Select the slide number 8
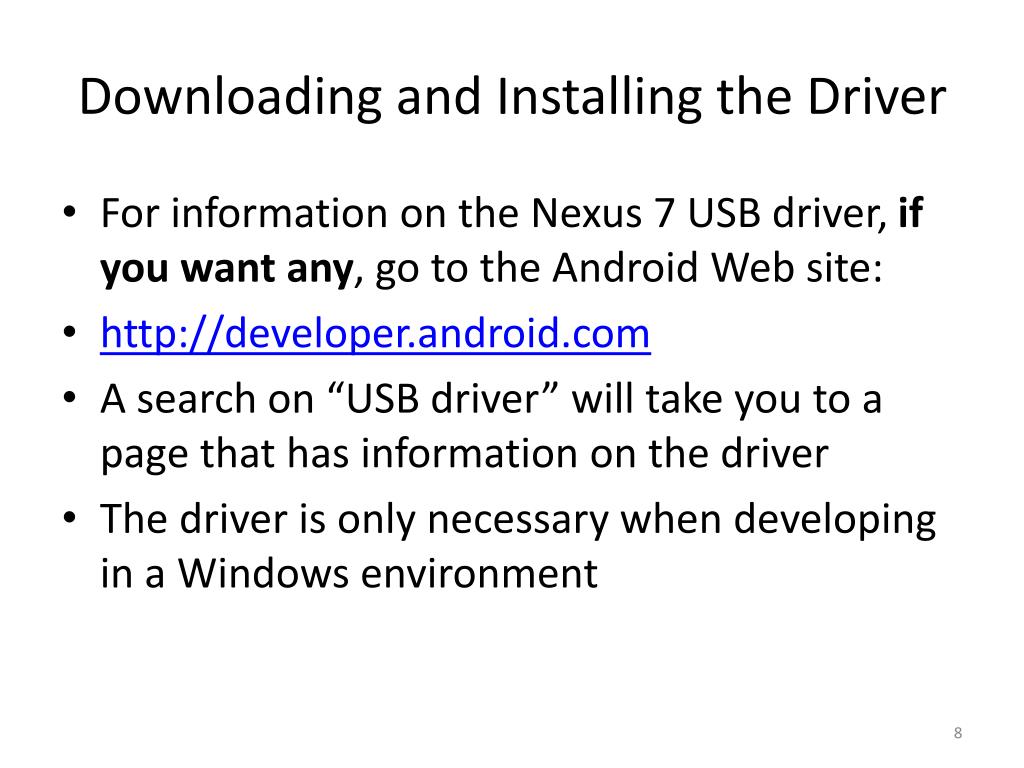Viewport: 1024px width, 768px height. pyautogui.click(x=958, y=733)
